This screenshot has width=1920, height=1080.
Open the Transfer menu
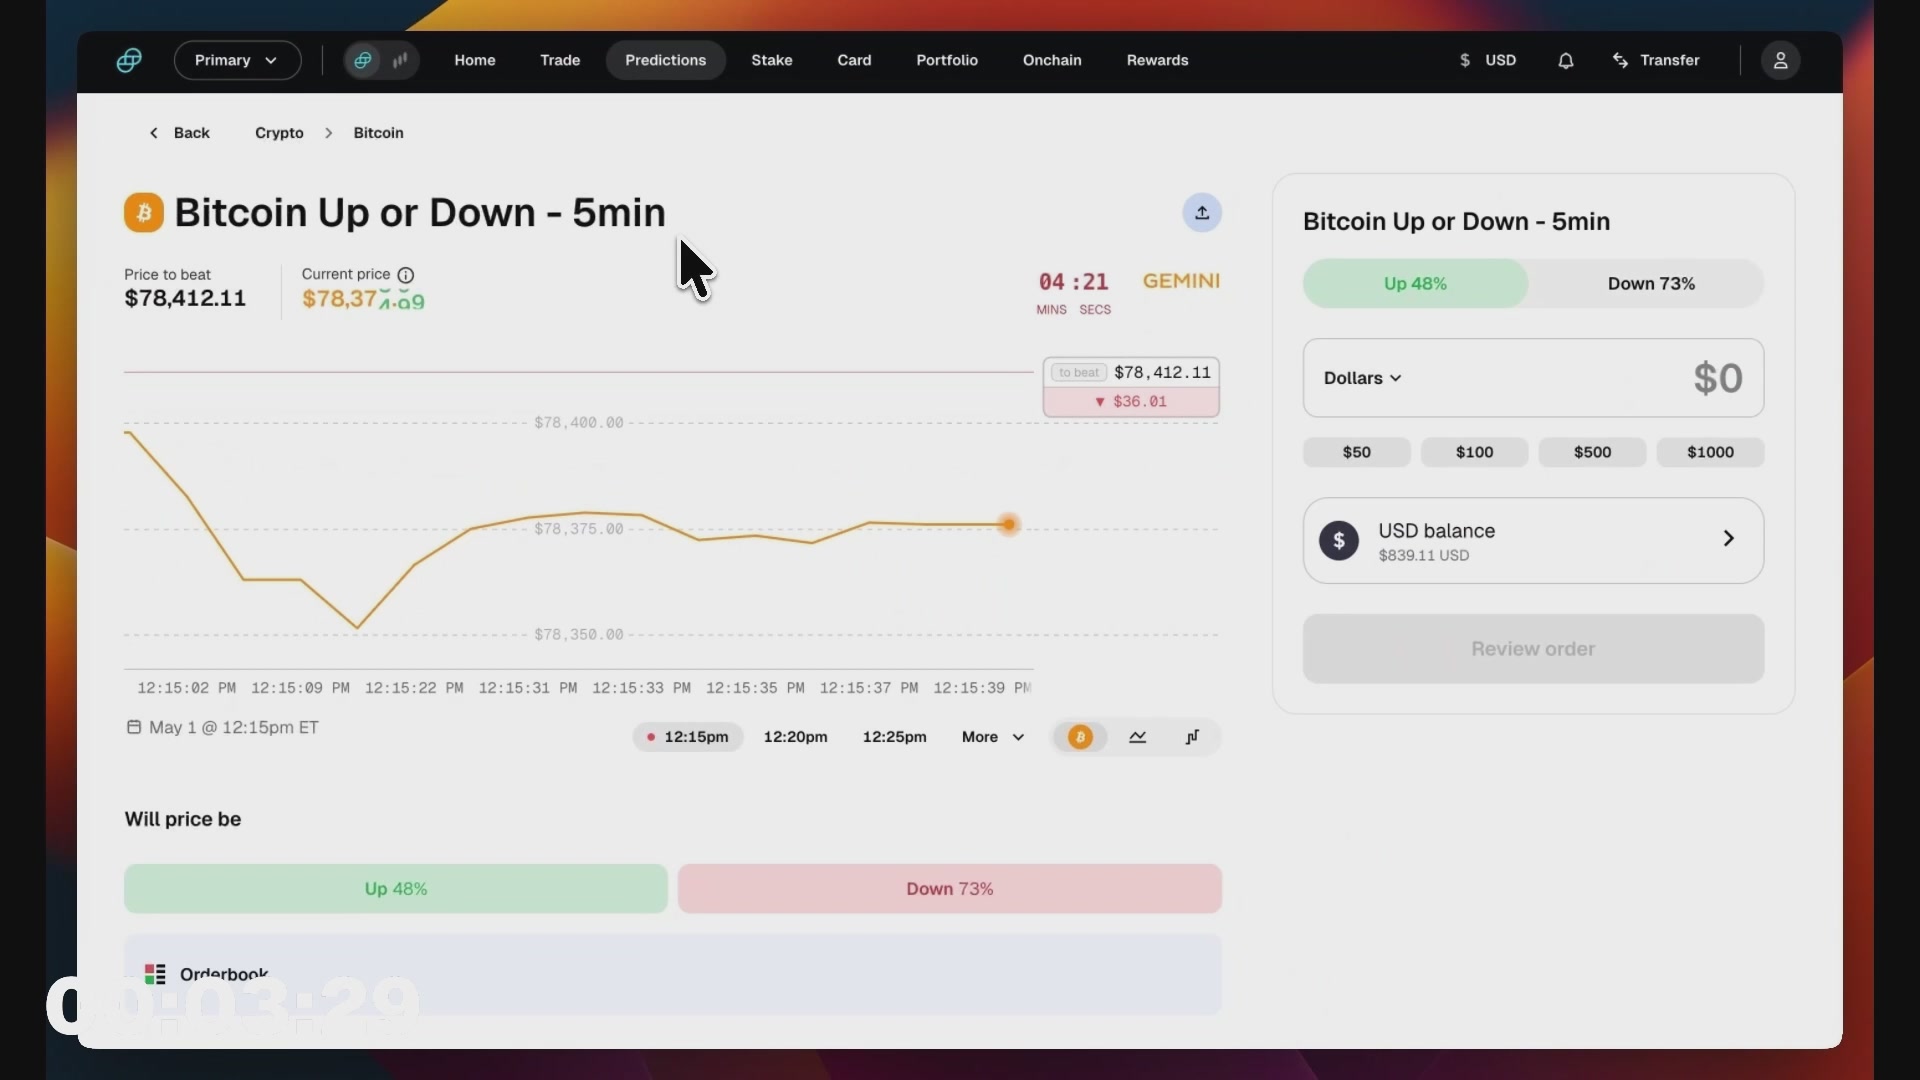coord(1656,61)
